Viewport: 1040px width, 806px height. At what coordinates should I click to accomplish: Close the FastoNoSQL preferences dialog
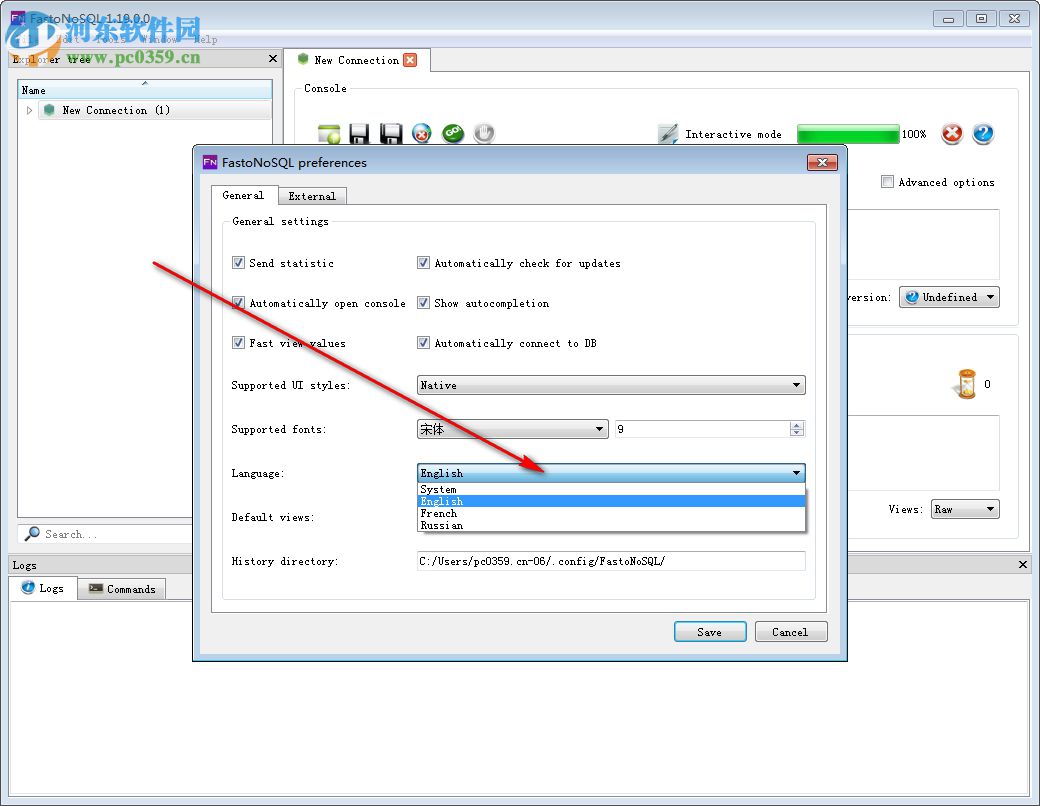(x=822, y=163)
